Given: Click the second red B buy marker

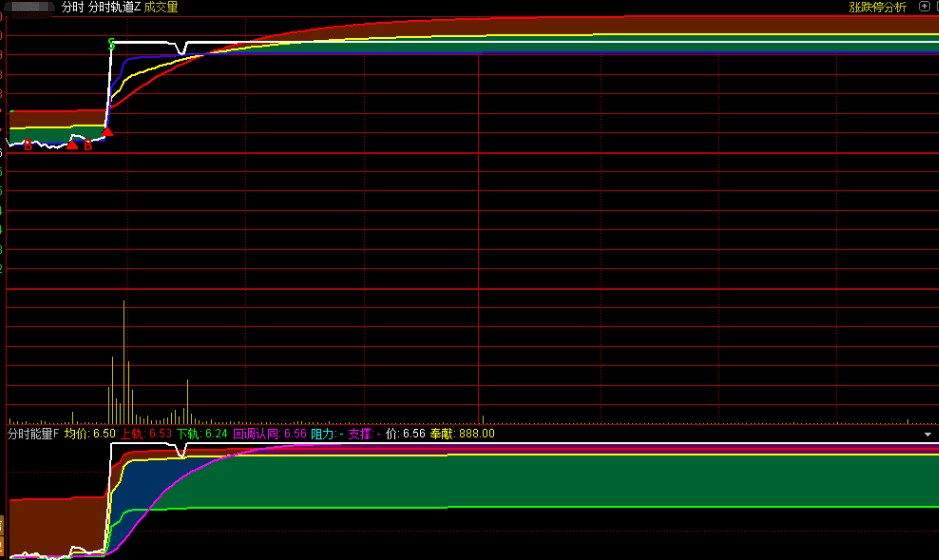Looking at the screenshot, I should click(88, 146).
